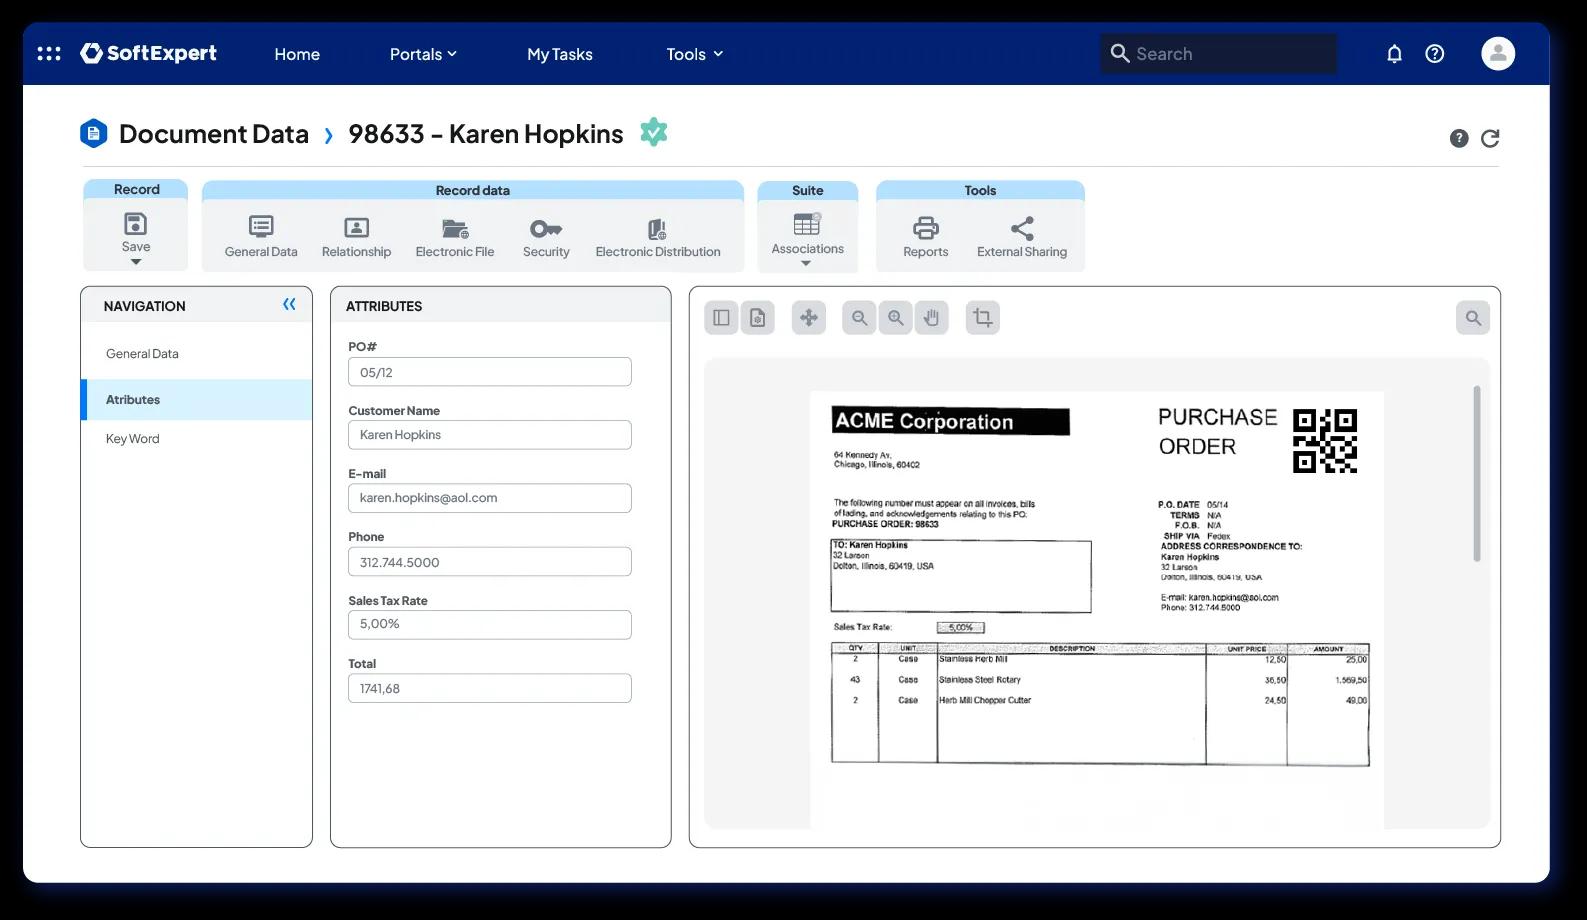Click the green verified badge icon
Image resolution: width=1587 pixels, height=920 pixels.
(653, 132)
